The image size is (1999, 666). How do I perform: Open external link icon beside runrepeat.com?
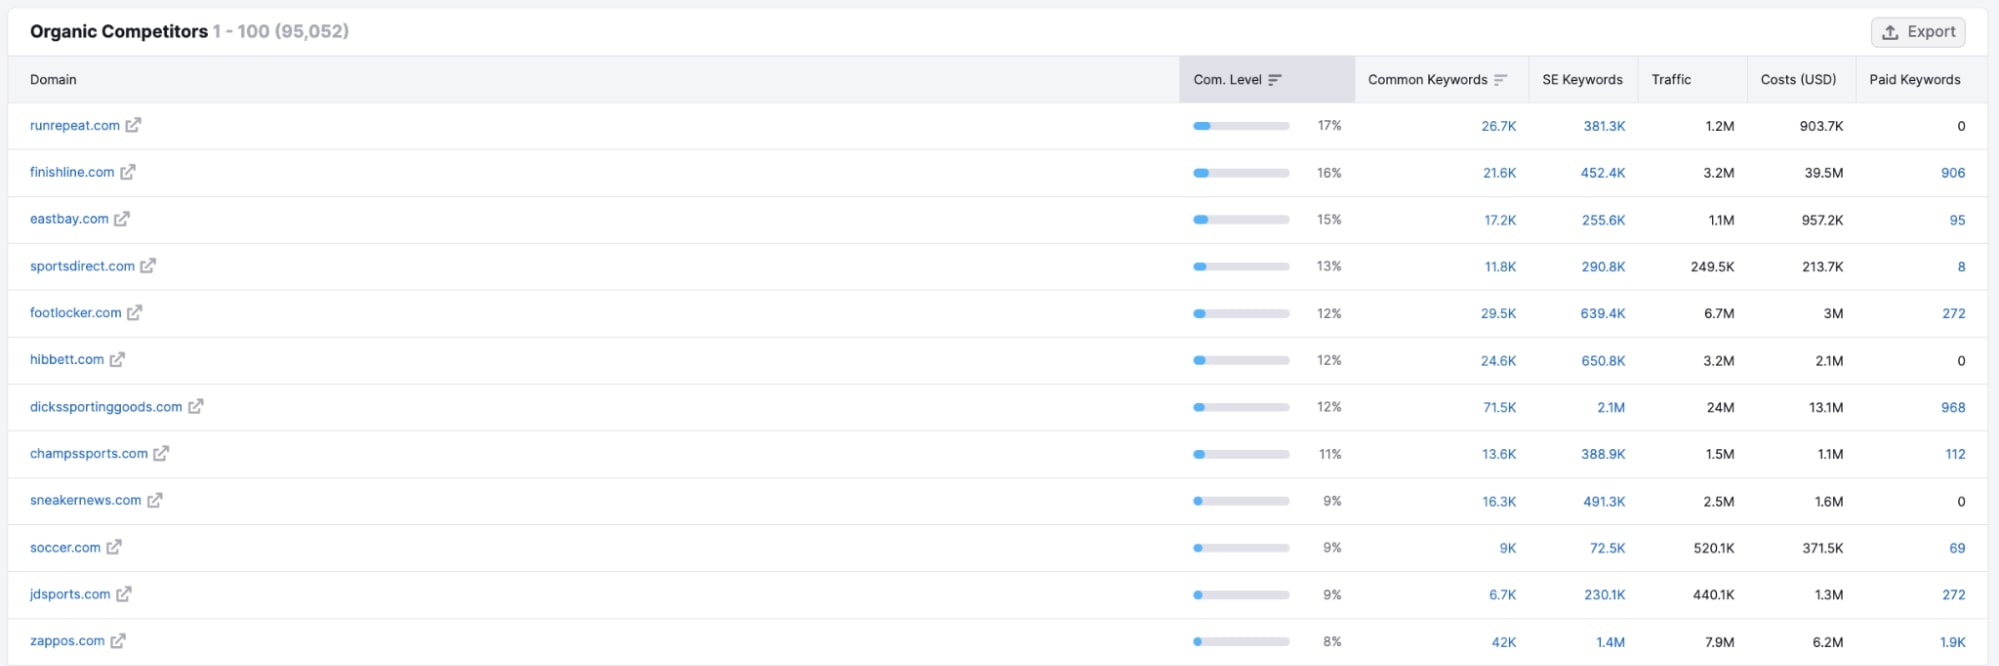(133, 125)
